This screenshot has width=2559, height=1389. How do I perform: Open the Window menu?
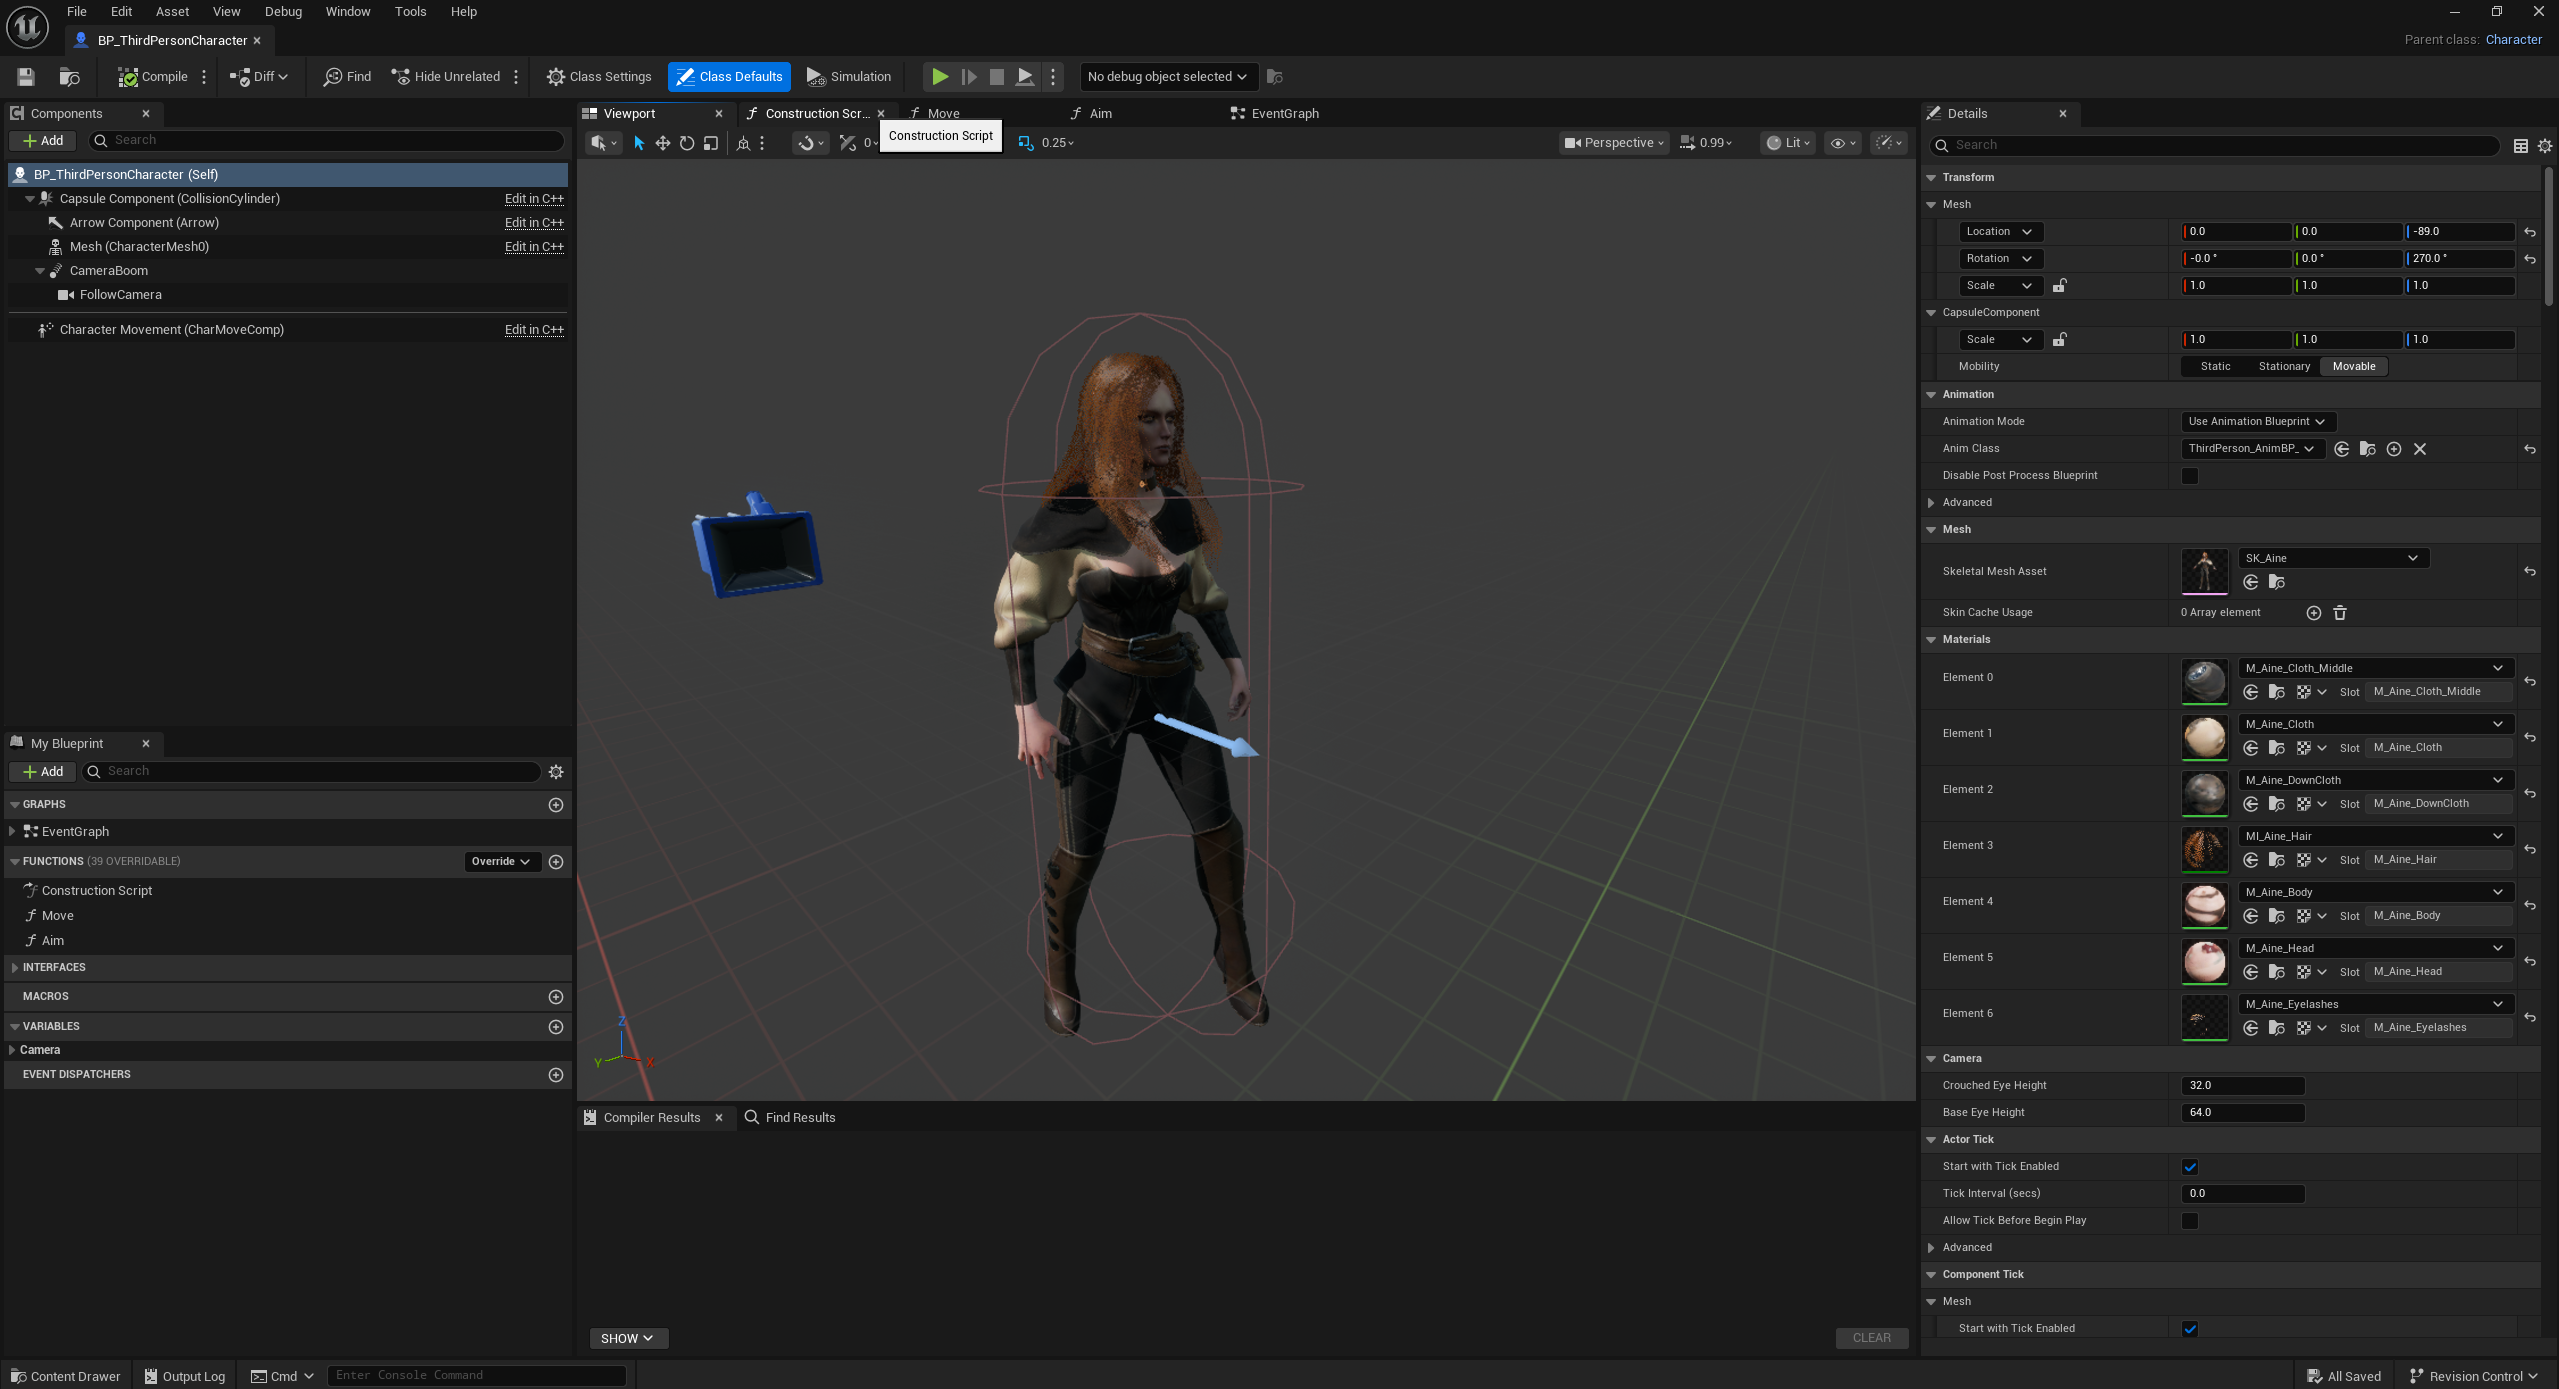coord(348,12)
